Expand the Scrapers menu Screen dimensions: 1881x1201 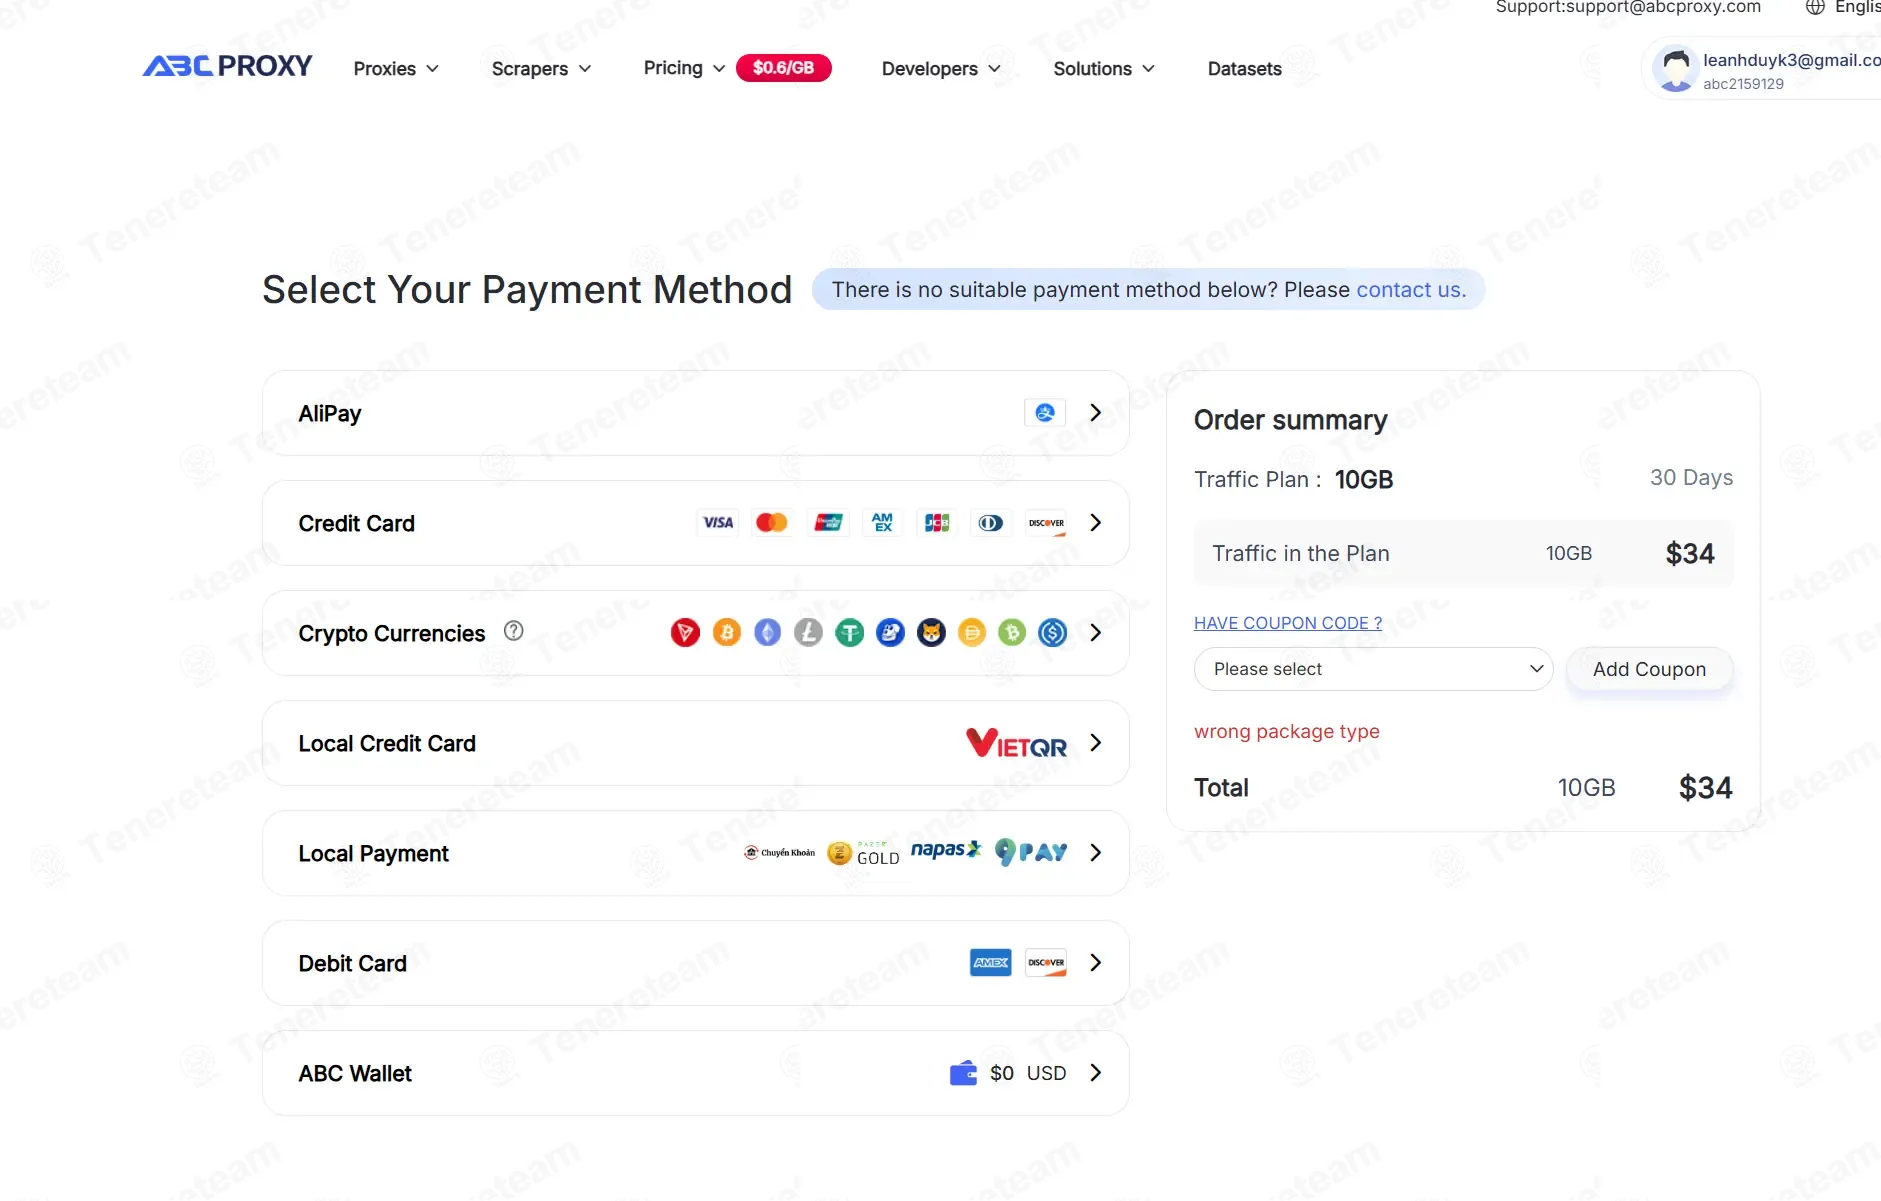point(541,69)
